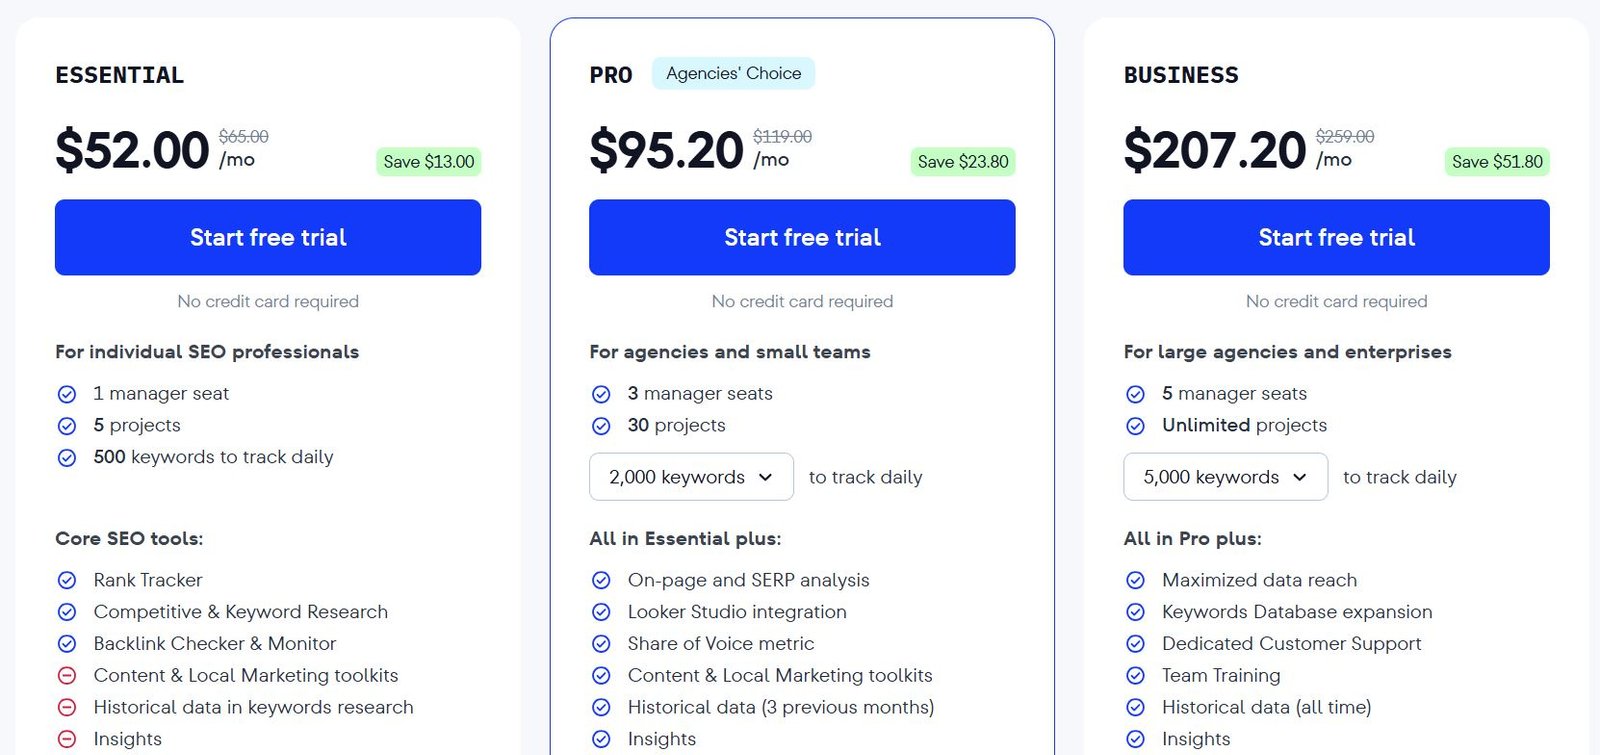Click the checkmark icon beside Unlimited projects

click(1135, 426)
